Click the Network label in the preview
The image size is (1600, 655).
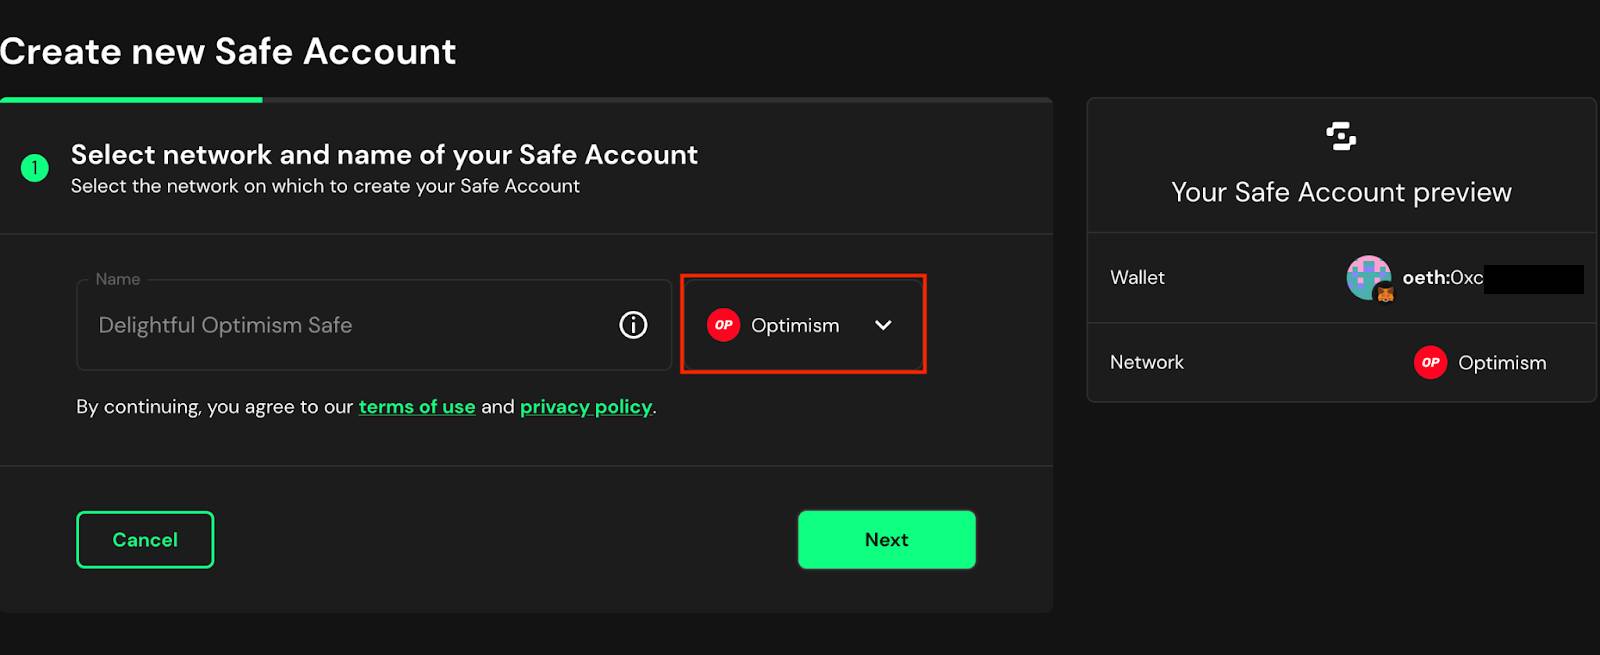[x=1147, y=362]
